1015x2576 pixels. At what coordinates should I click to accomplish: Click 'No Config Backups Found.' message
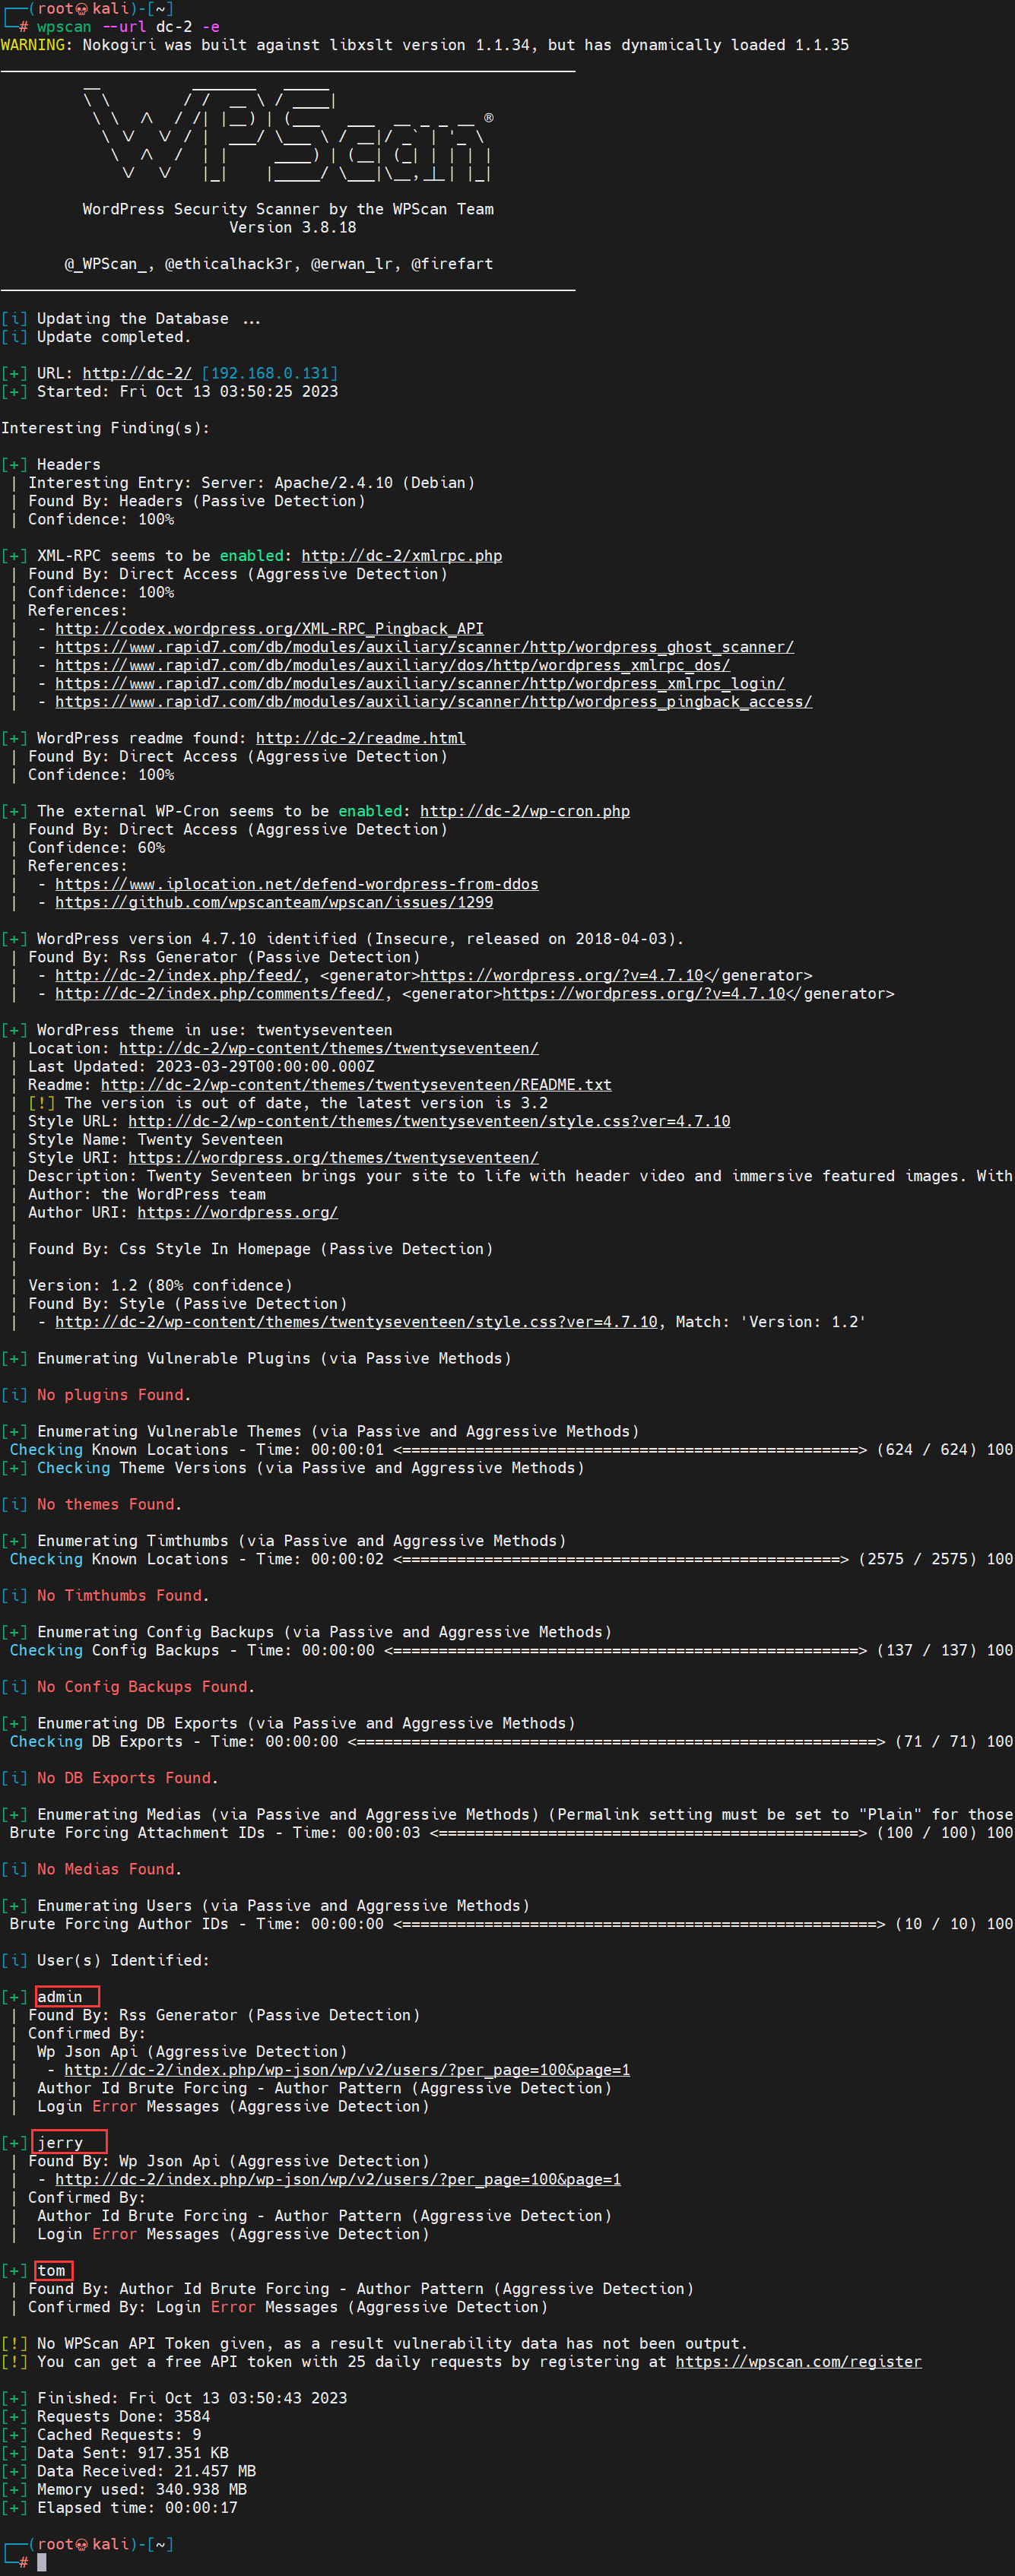(146, 1687)
